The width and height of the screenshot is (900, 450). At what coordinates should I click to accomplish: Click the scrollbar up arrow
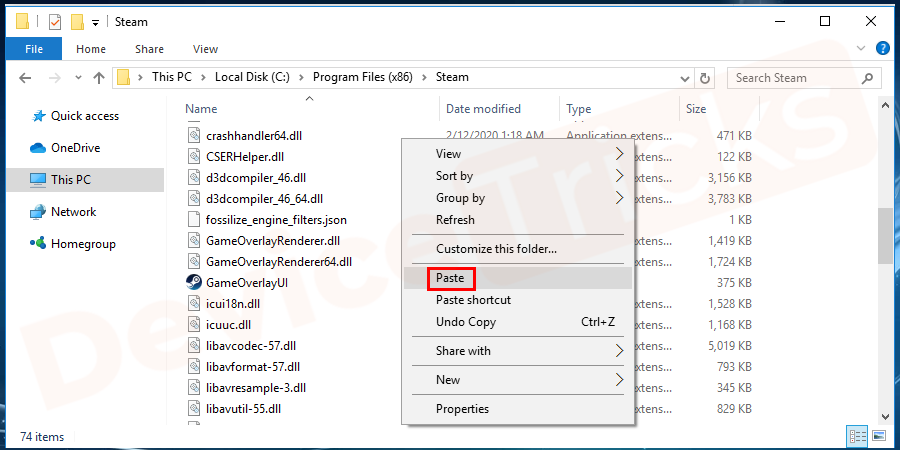885,103
